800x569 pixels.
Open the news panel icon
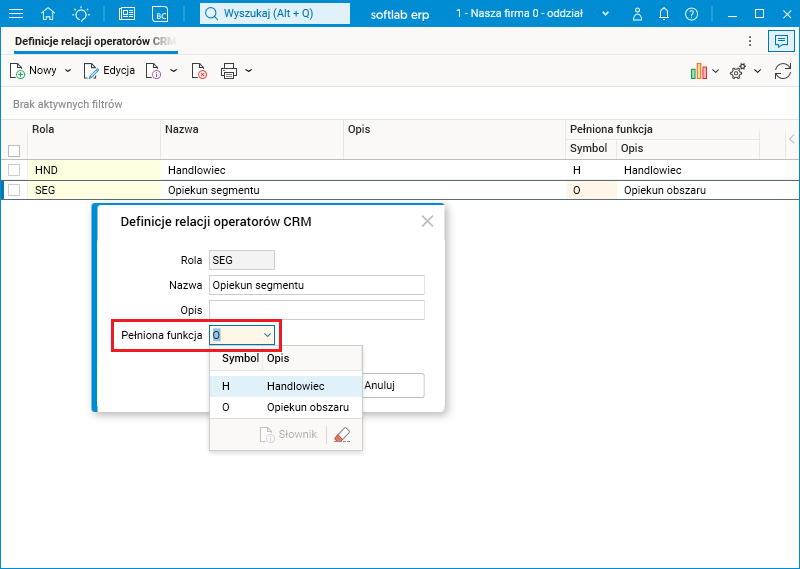(127, 14)
